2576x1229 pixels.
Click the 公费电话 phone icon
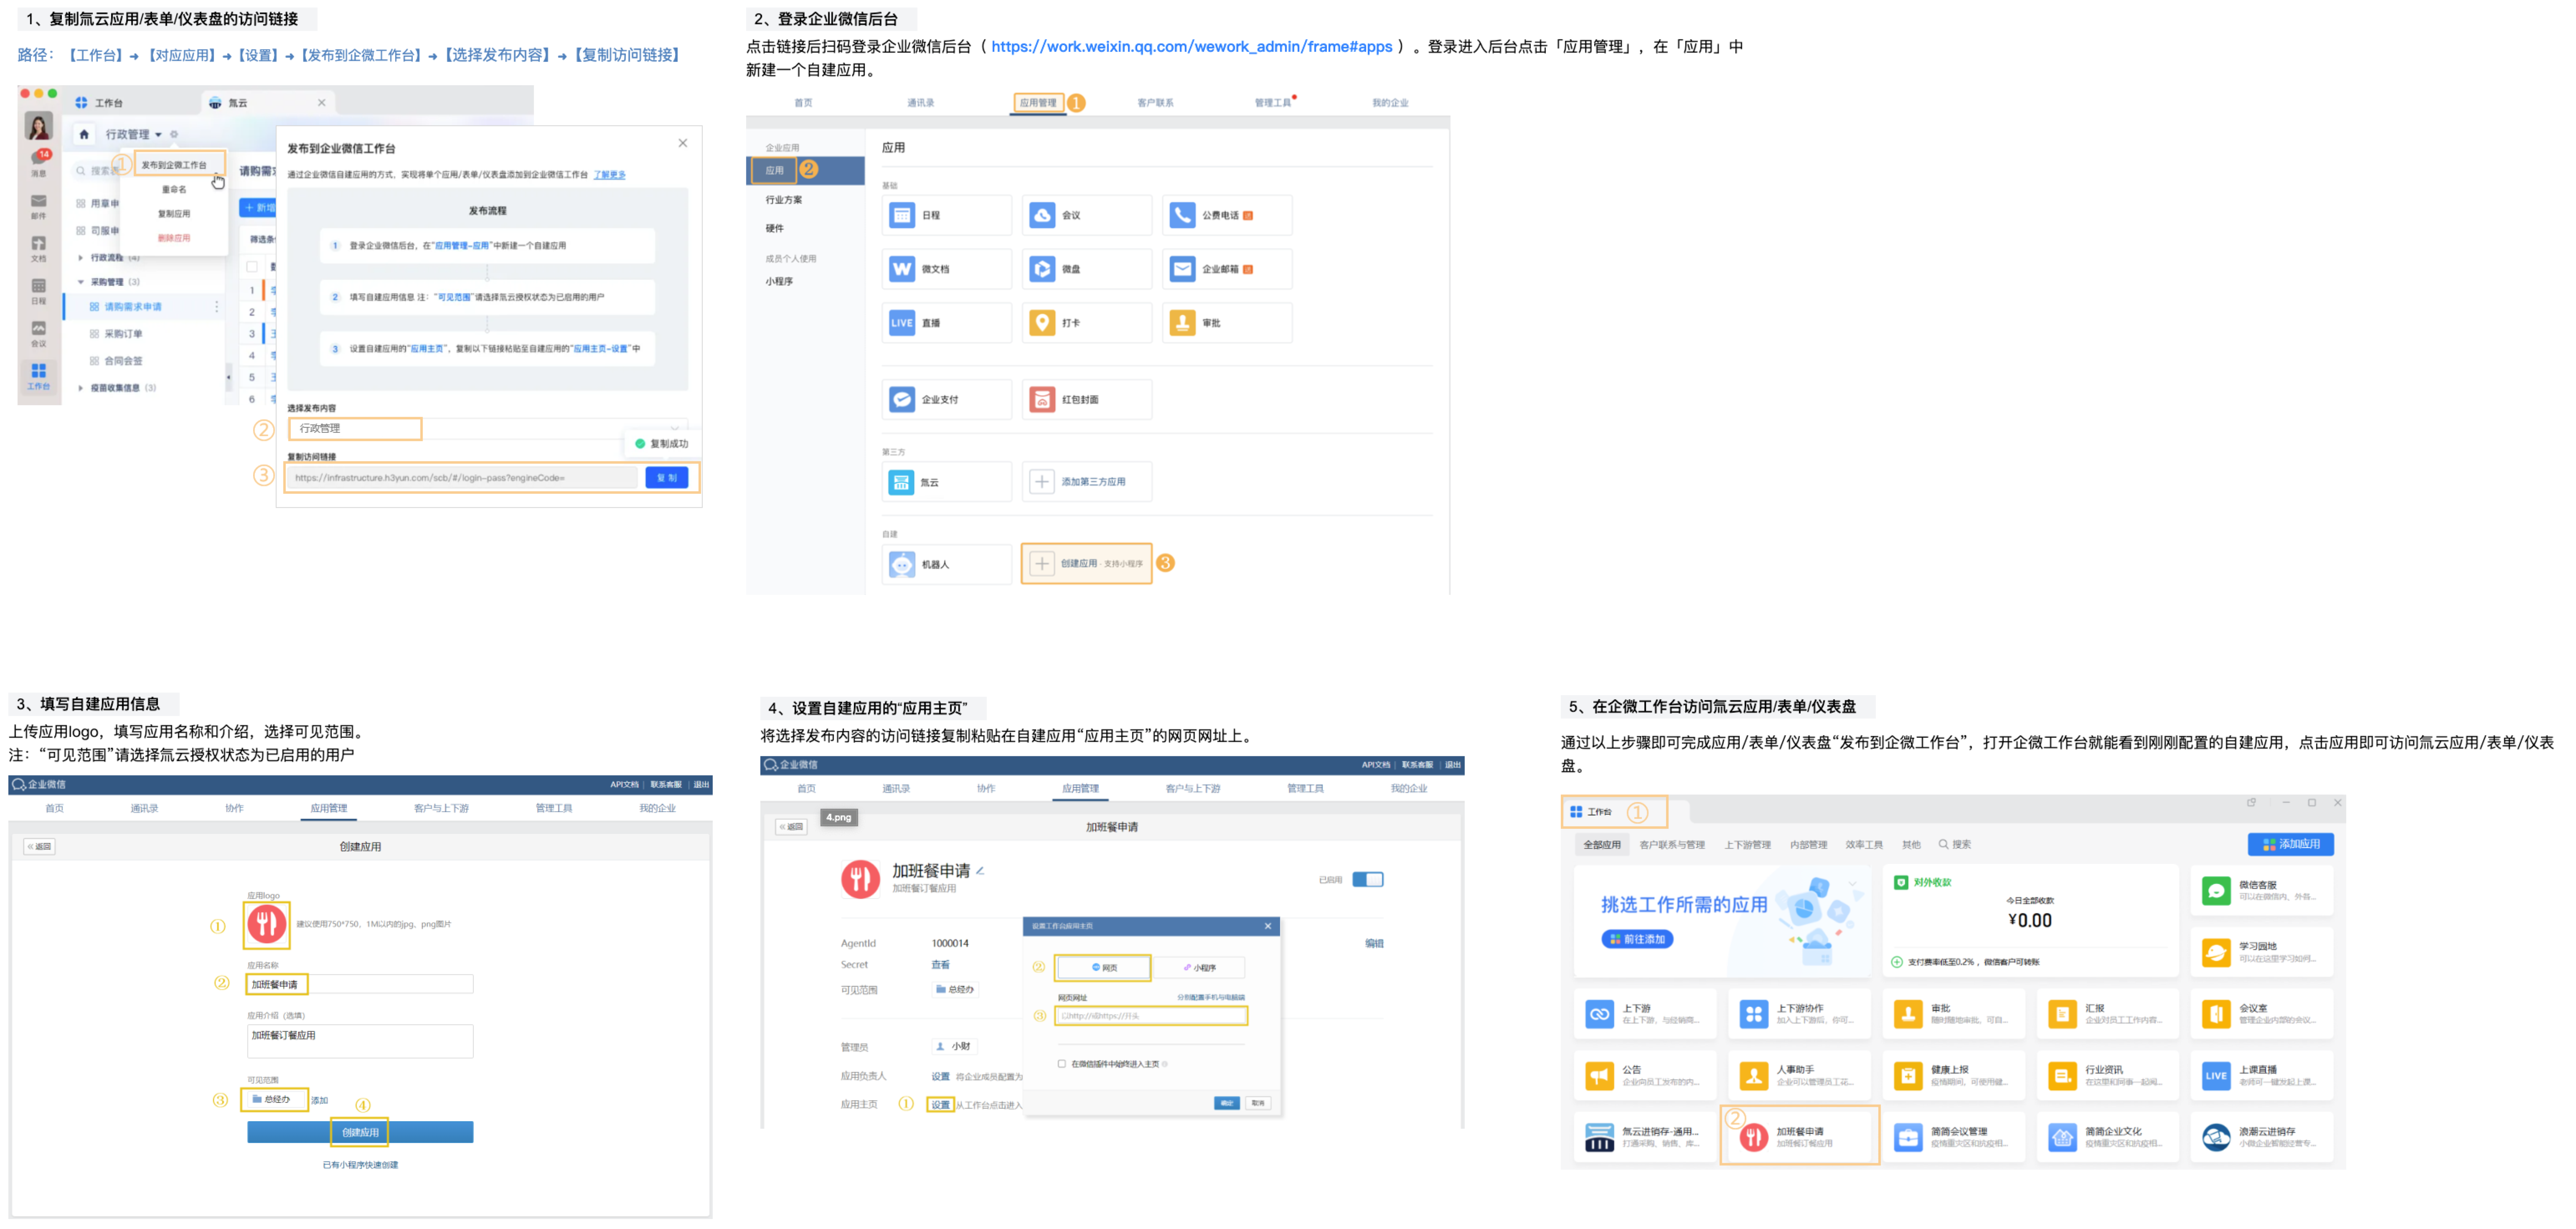1182,215
